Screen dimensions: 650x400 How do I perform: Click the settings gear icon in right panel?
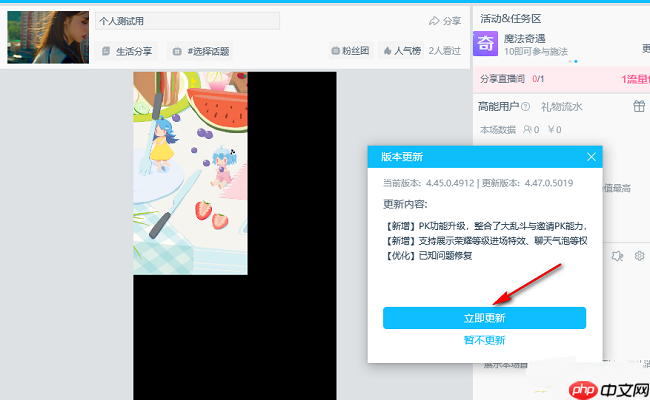639,256
